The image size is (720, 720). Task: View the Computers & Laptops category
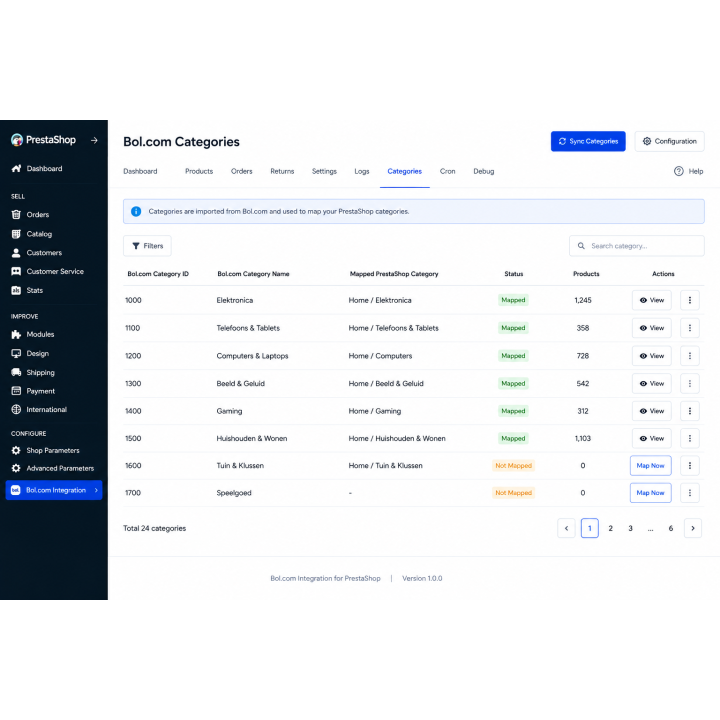coord(652,356)
